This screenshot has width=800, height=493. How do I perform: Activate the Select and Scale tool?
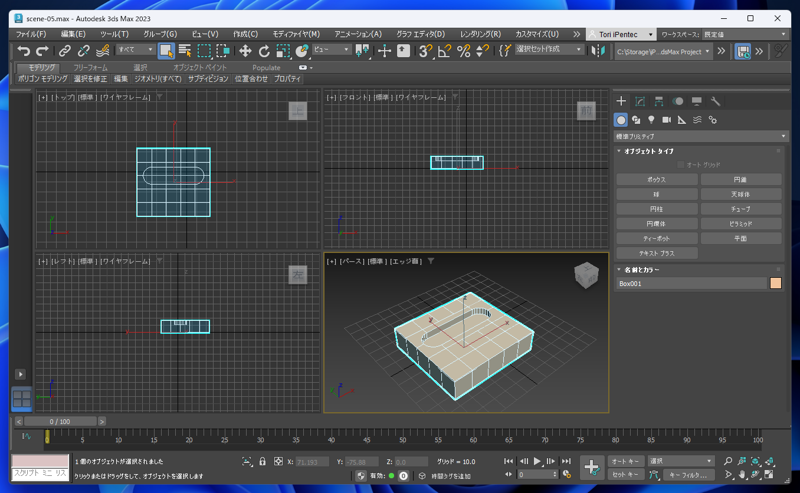(283, 51)
